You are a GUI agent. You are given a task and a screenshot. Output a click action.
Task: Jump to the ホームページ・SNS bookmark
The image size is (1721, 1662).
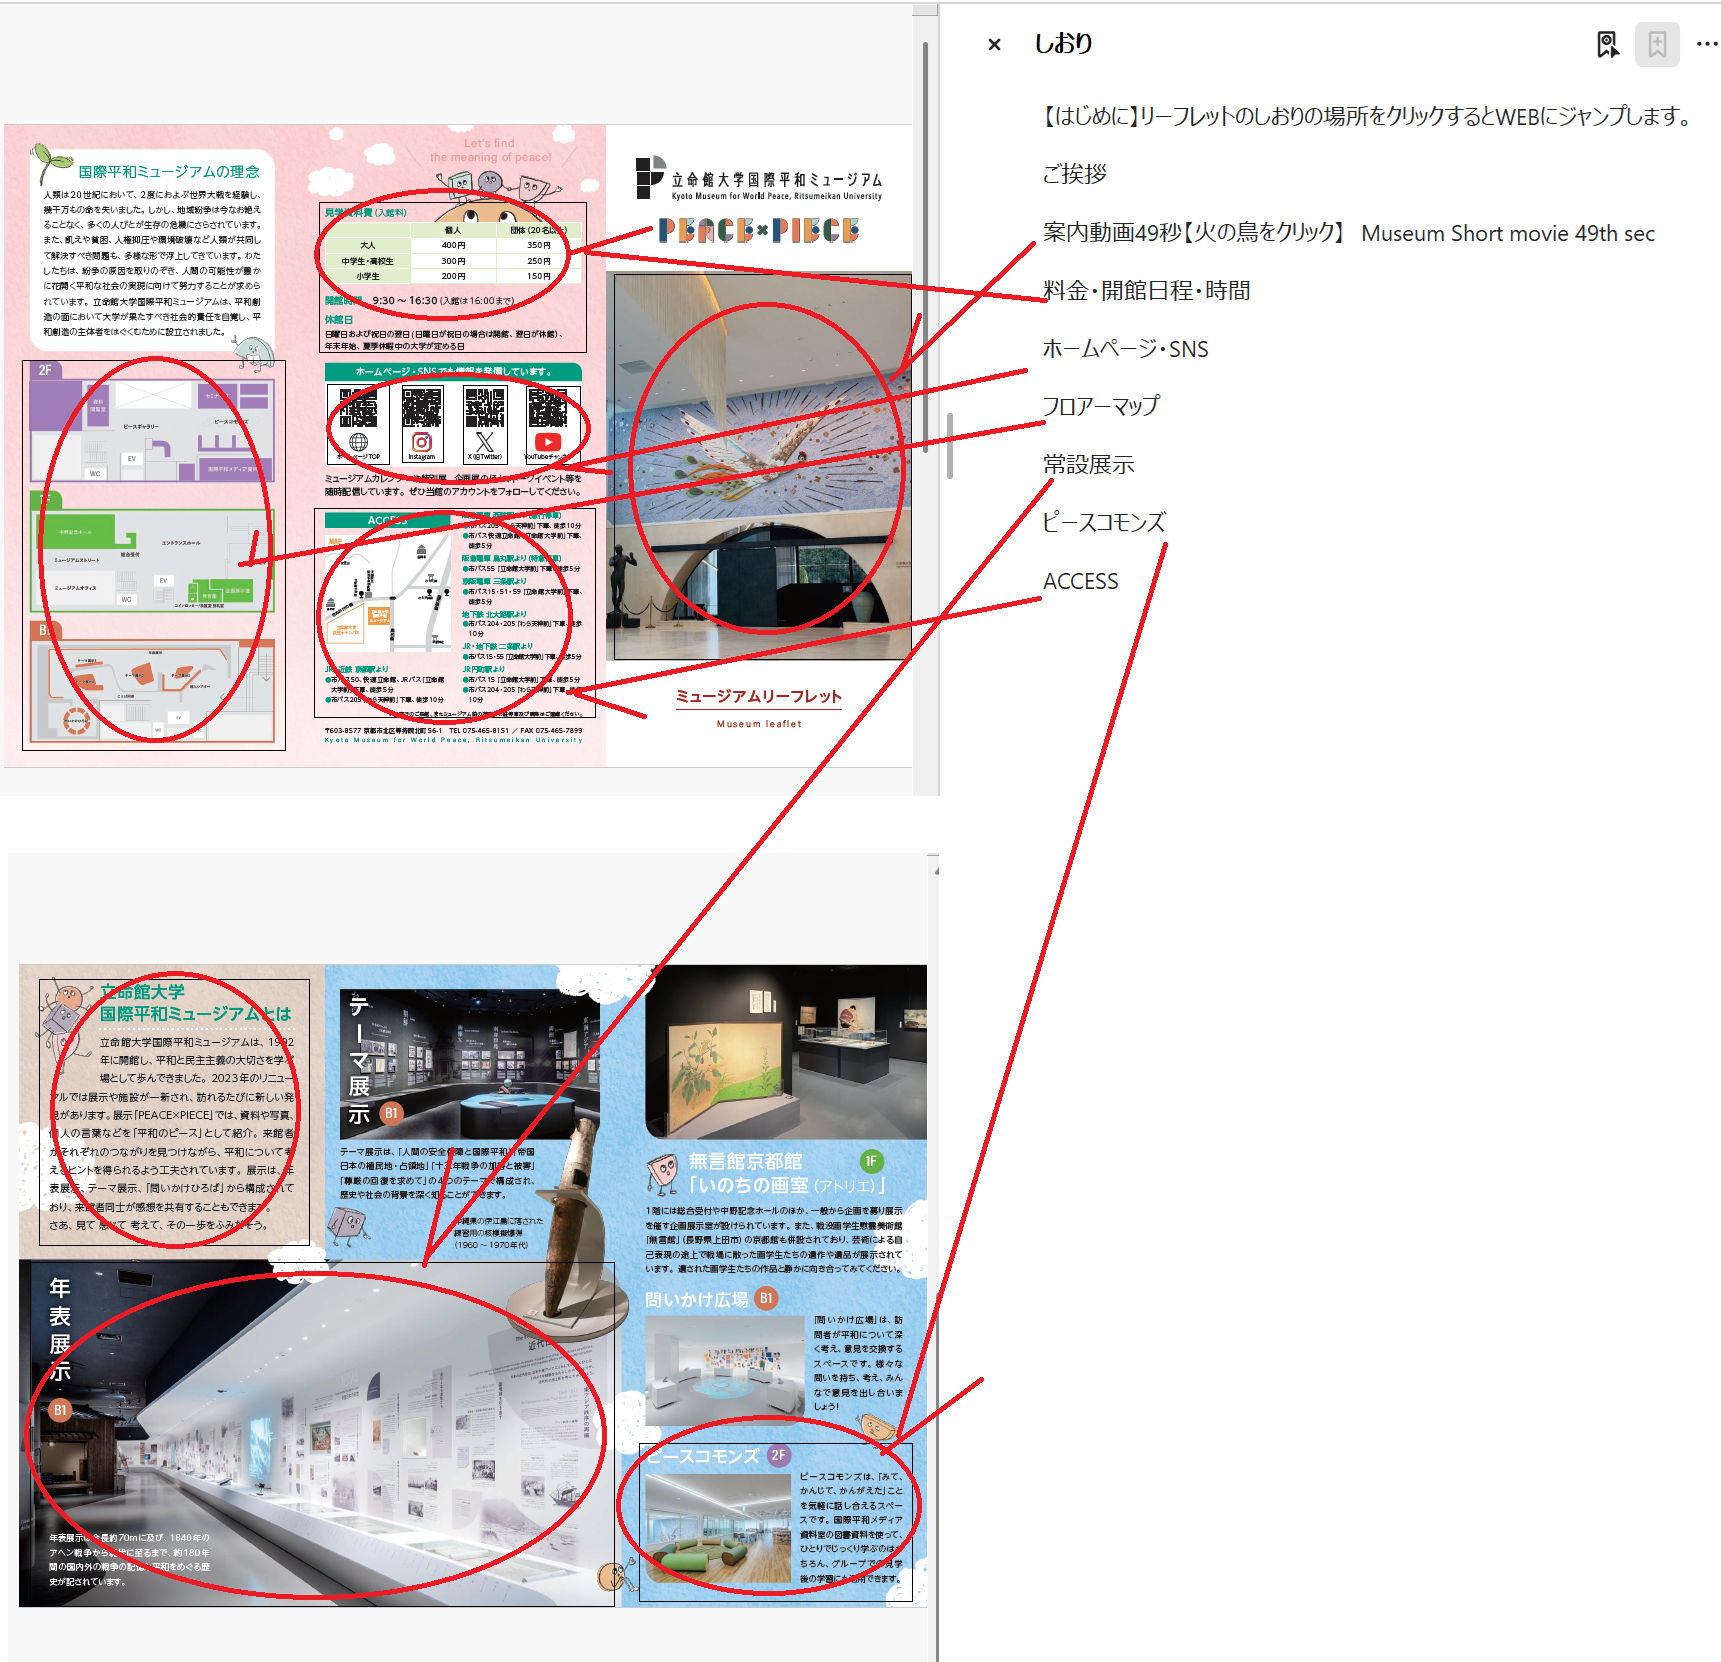click(x=1125, y=349)
